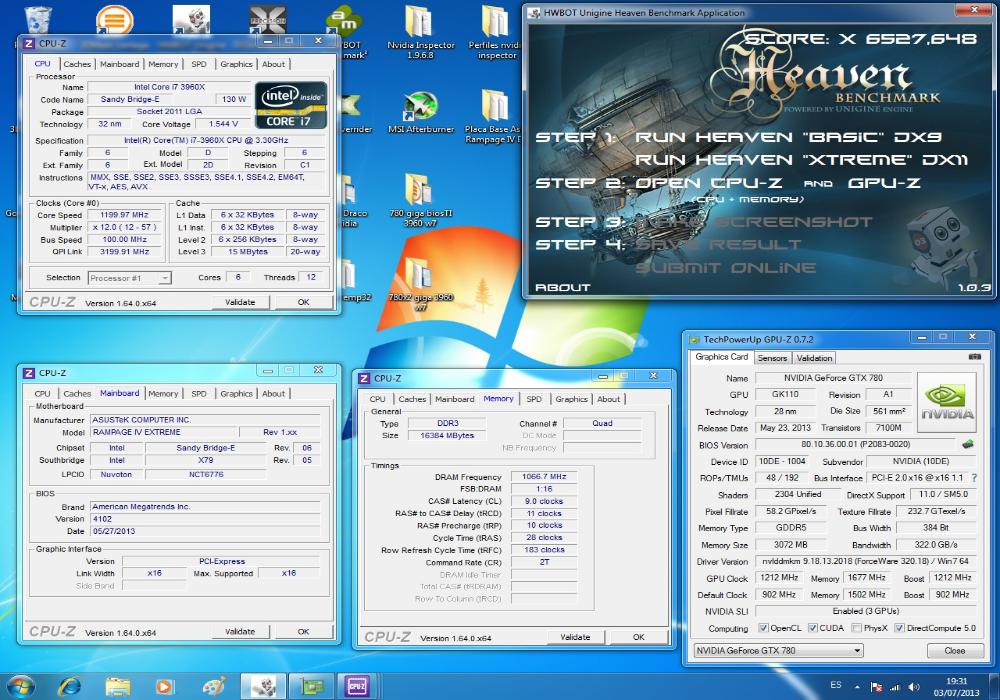The height and width of the screenshot is (700, 1000).
Task: Show hidden icons in the system tray
Action: [x=857, y=687]
